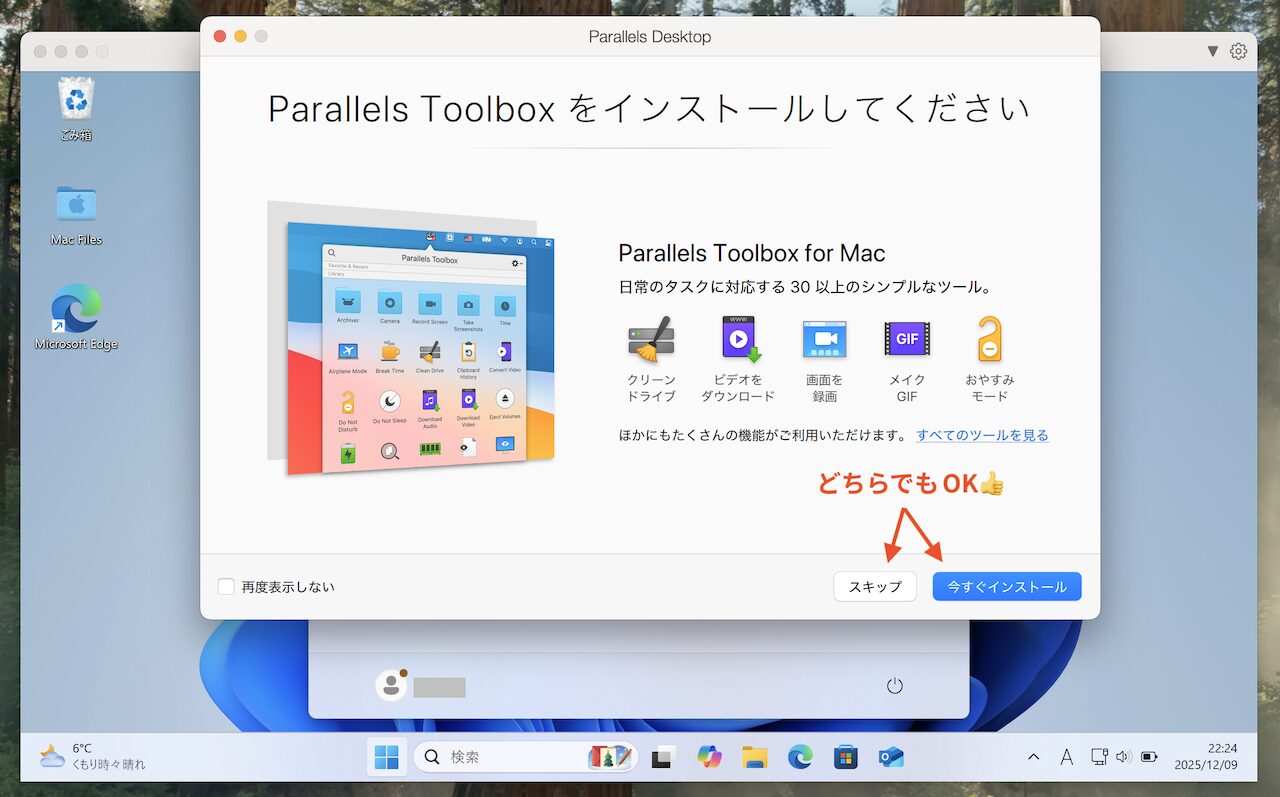Click the 今すぐインストール button
1280x797 pixels.
[1006, 587]
